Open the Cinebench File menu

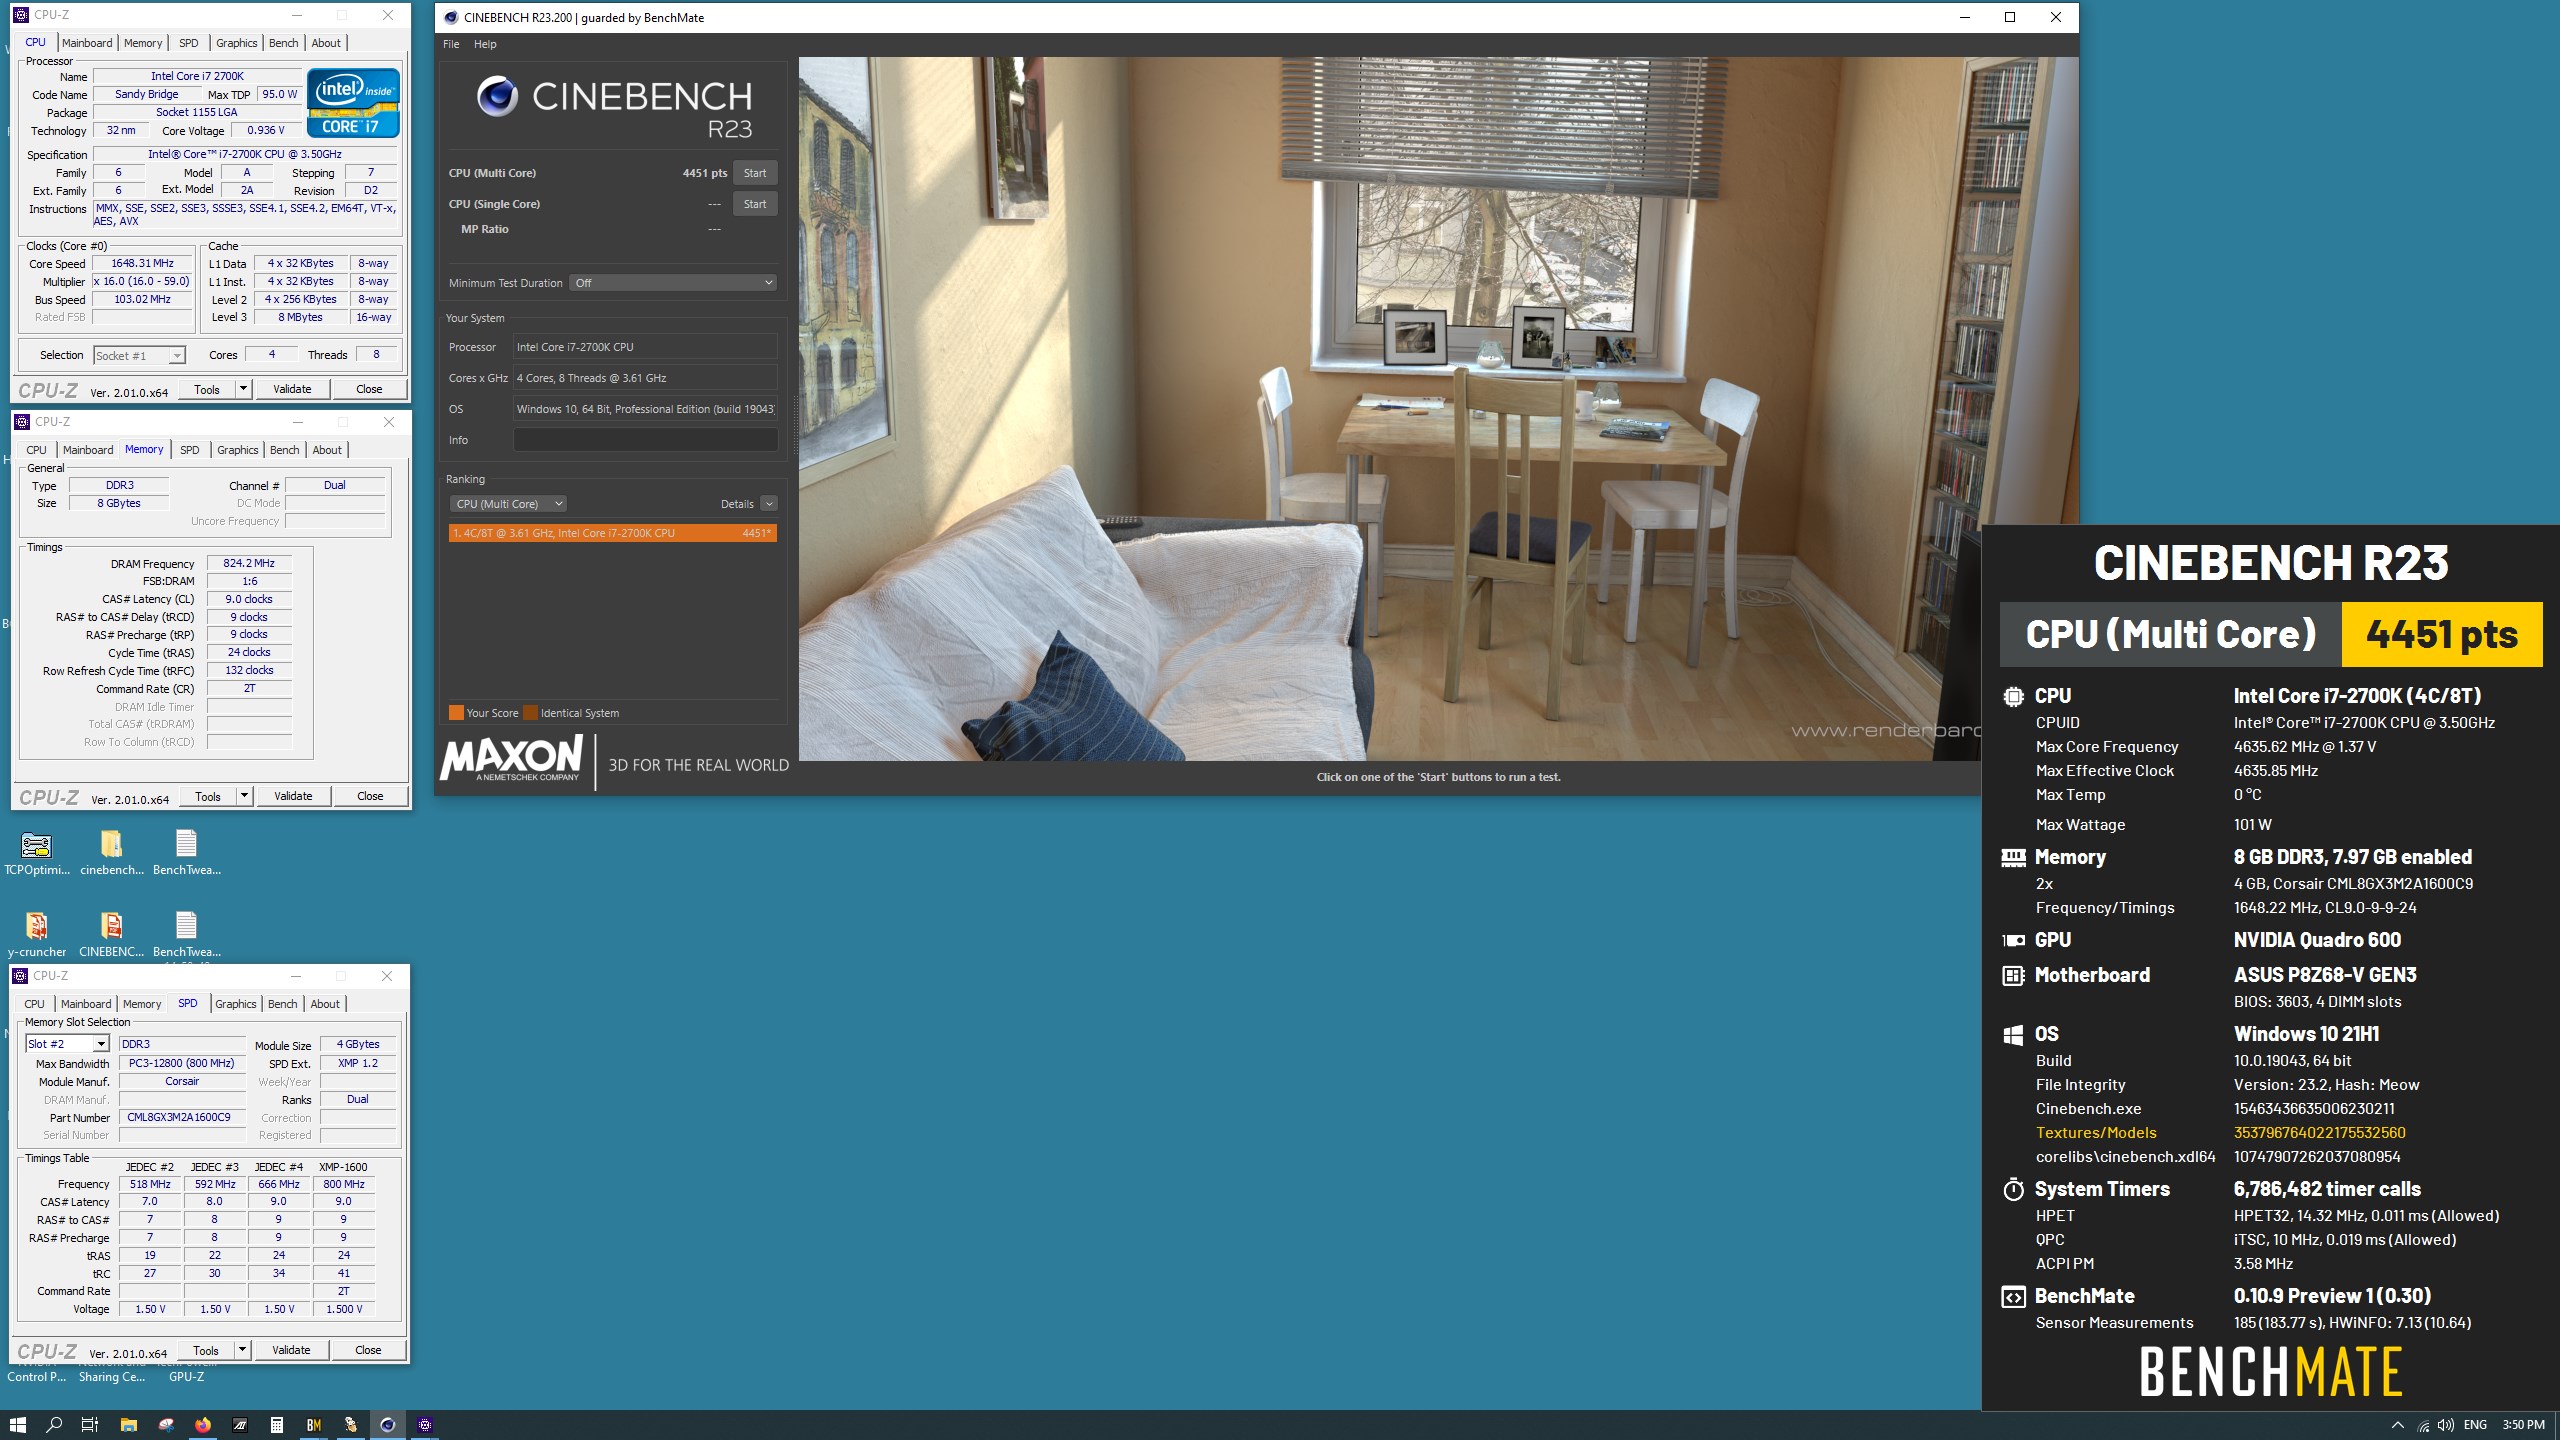tap(451, 44)
